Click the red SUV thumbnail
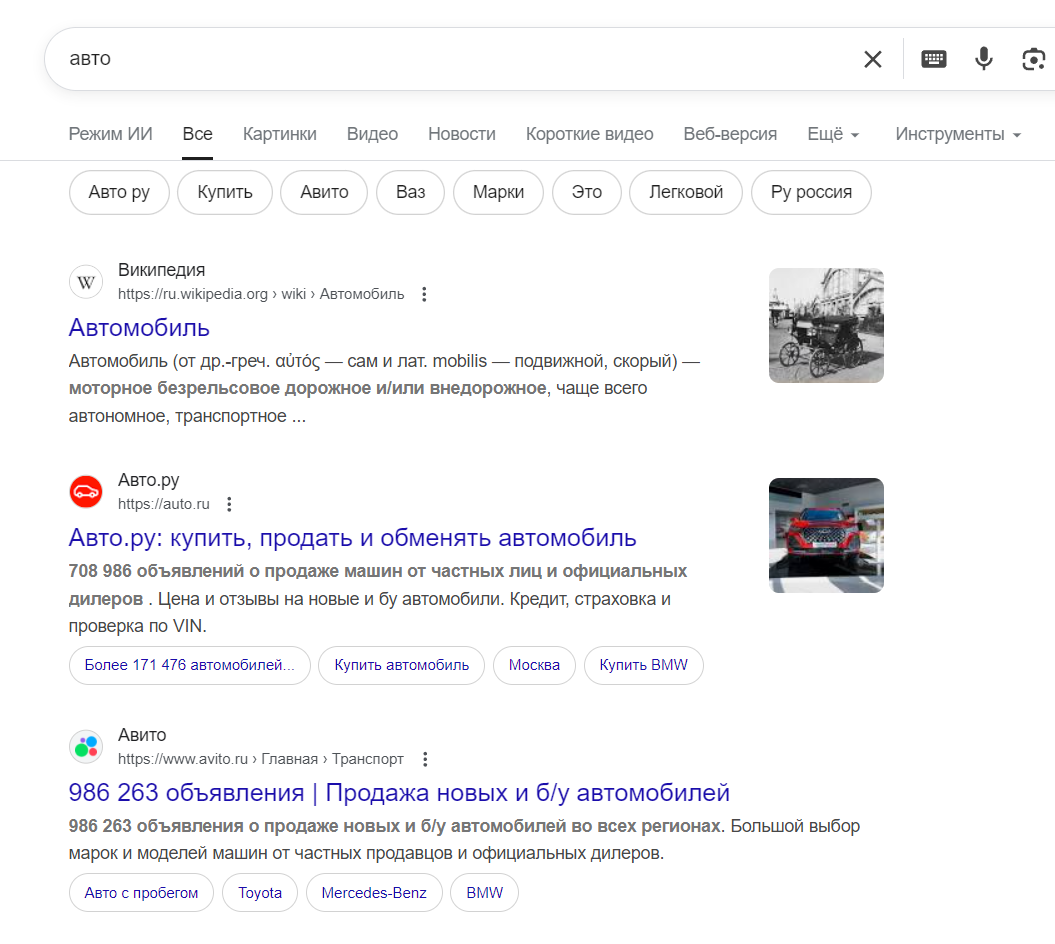1055x944 pixels. click(x=826, y=536)
